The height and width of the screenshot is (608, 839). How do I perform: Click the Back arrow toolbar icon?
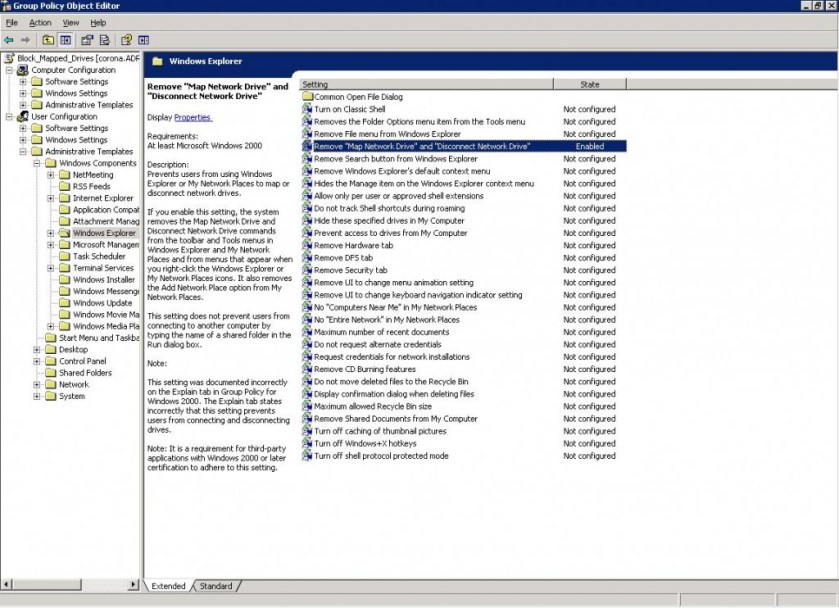click(x=10, y=40)
